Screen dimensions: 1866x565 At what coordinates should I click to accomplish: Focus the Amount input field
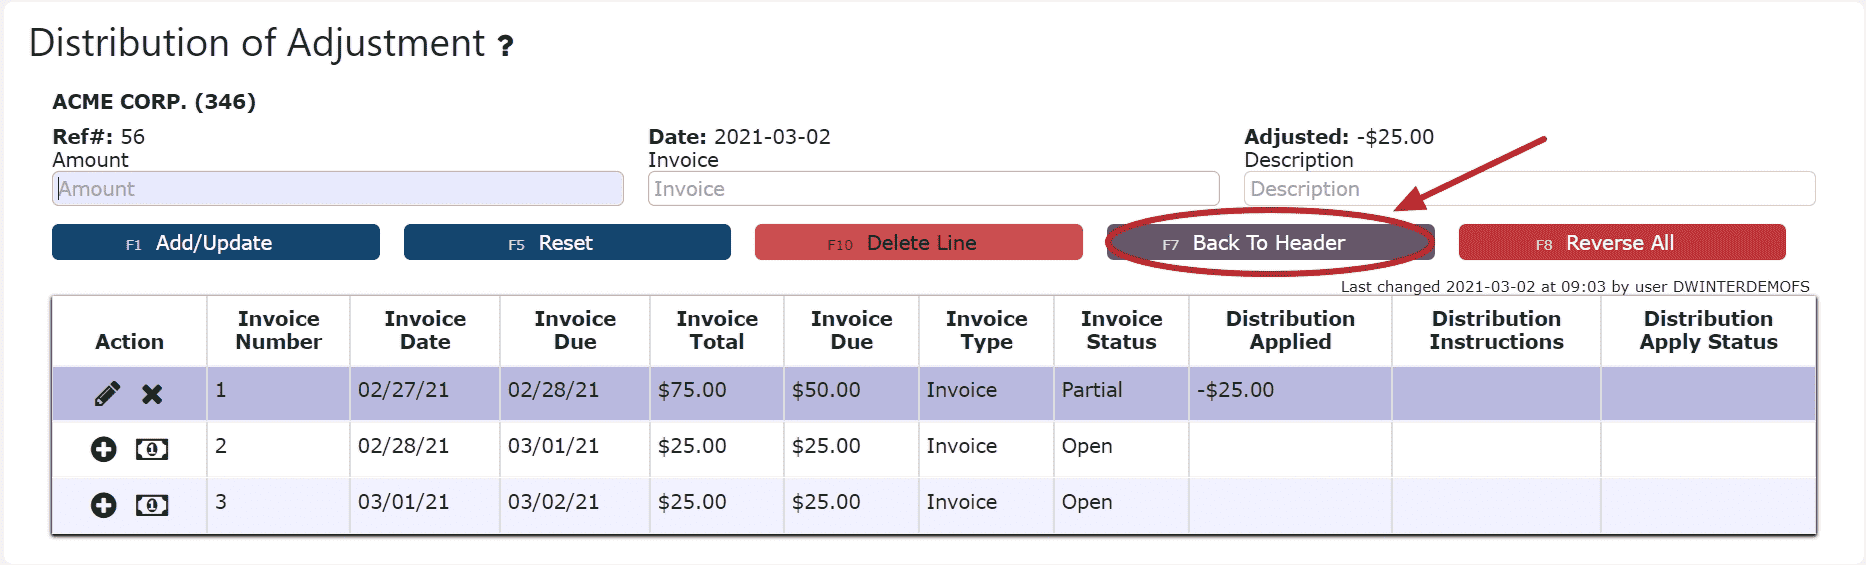337,189
